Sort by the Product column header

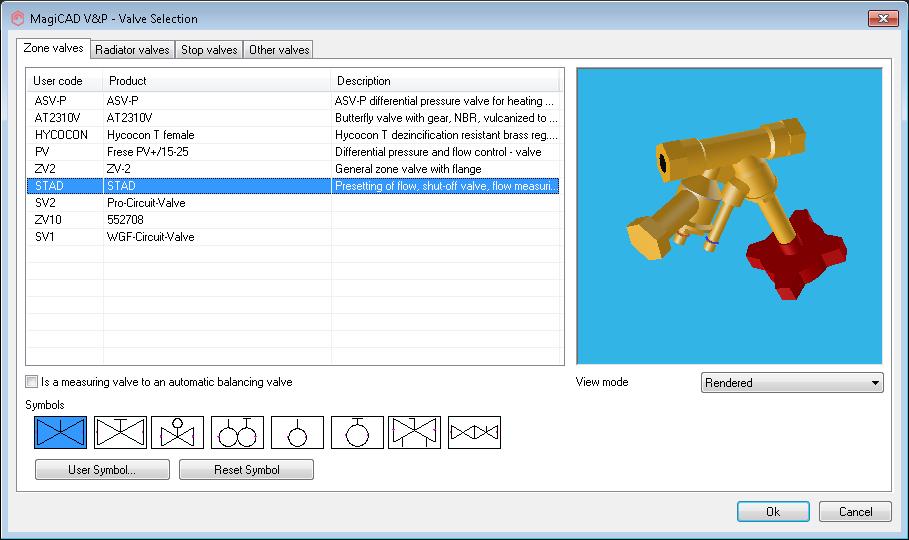click(x=217, y=81)
